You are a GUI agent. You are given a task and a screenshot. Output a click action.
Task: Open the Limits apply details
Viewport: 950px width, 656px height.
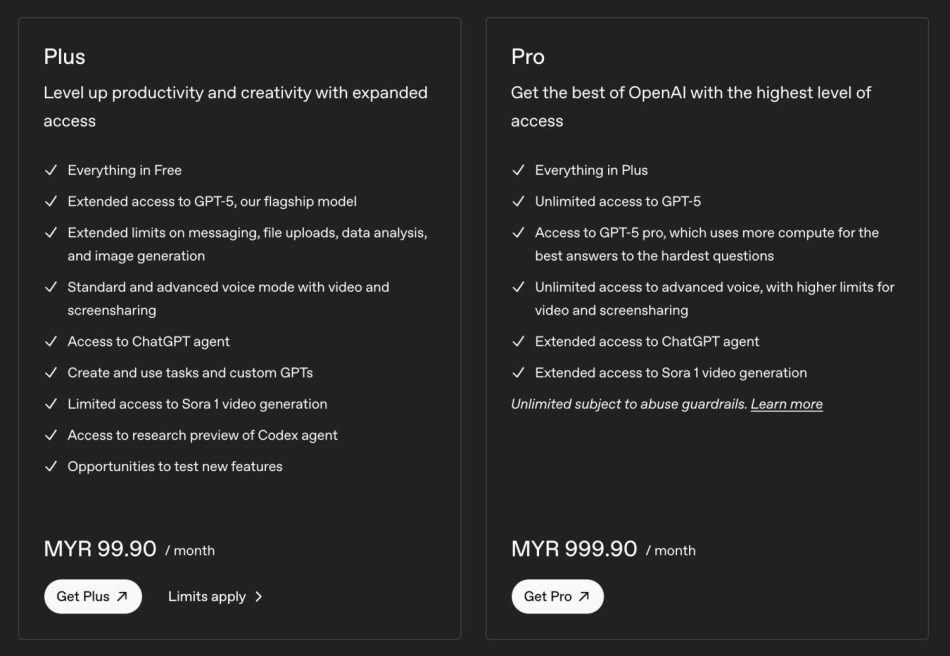[x=208, y=596]
